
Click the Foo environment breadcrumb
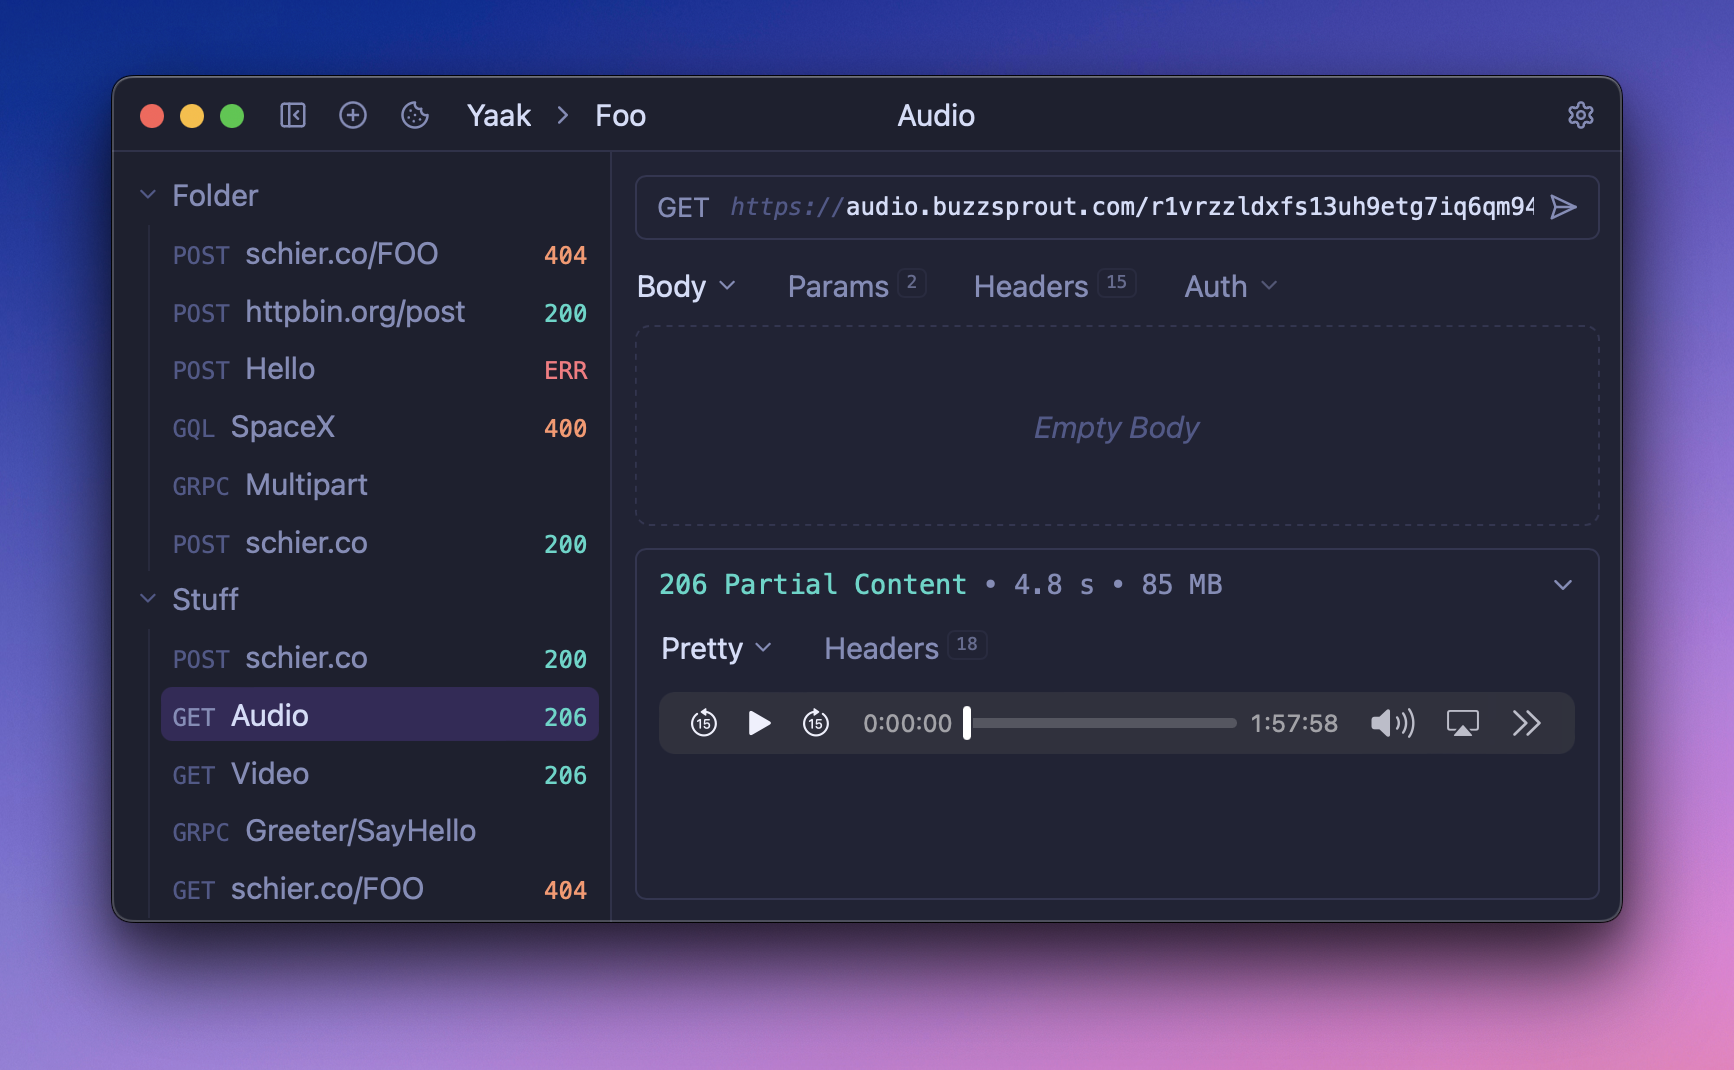(x=621, y=115)
